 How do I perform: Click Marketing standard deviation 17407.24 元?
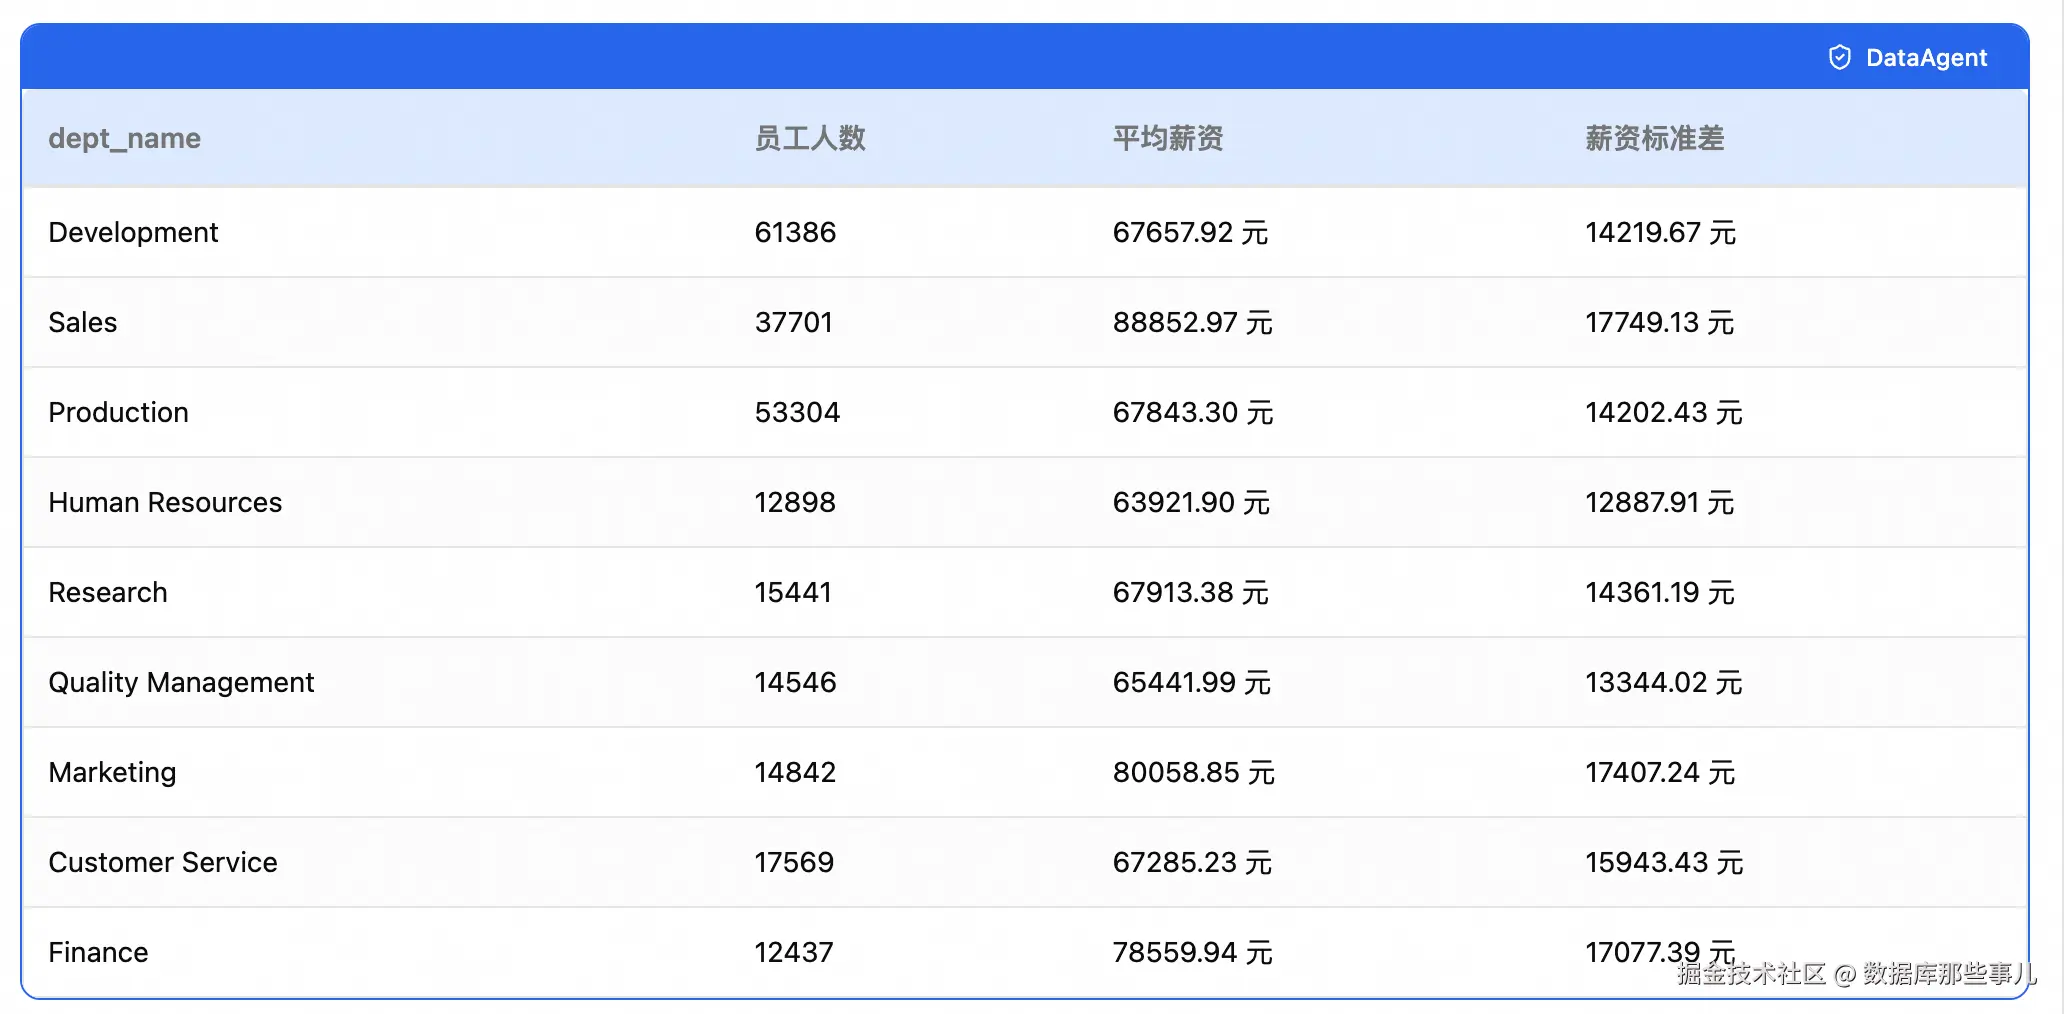(x=1659, y=772)
